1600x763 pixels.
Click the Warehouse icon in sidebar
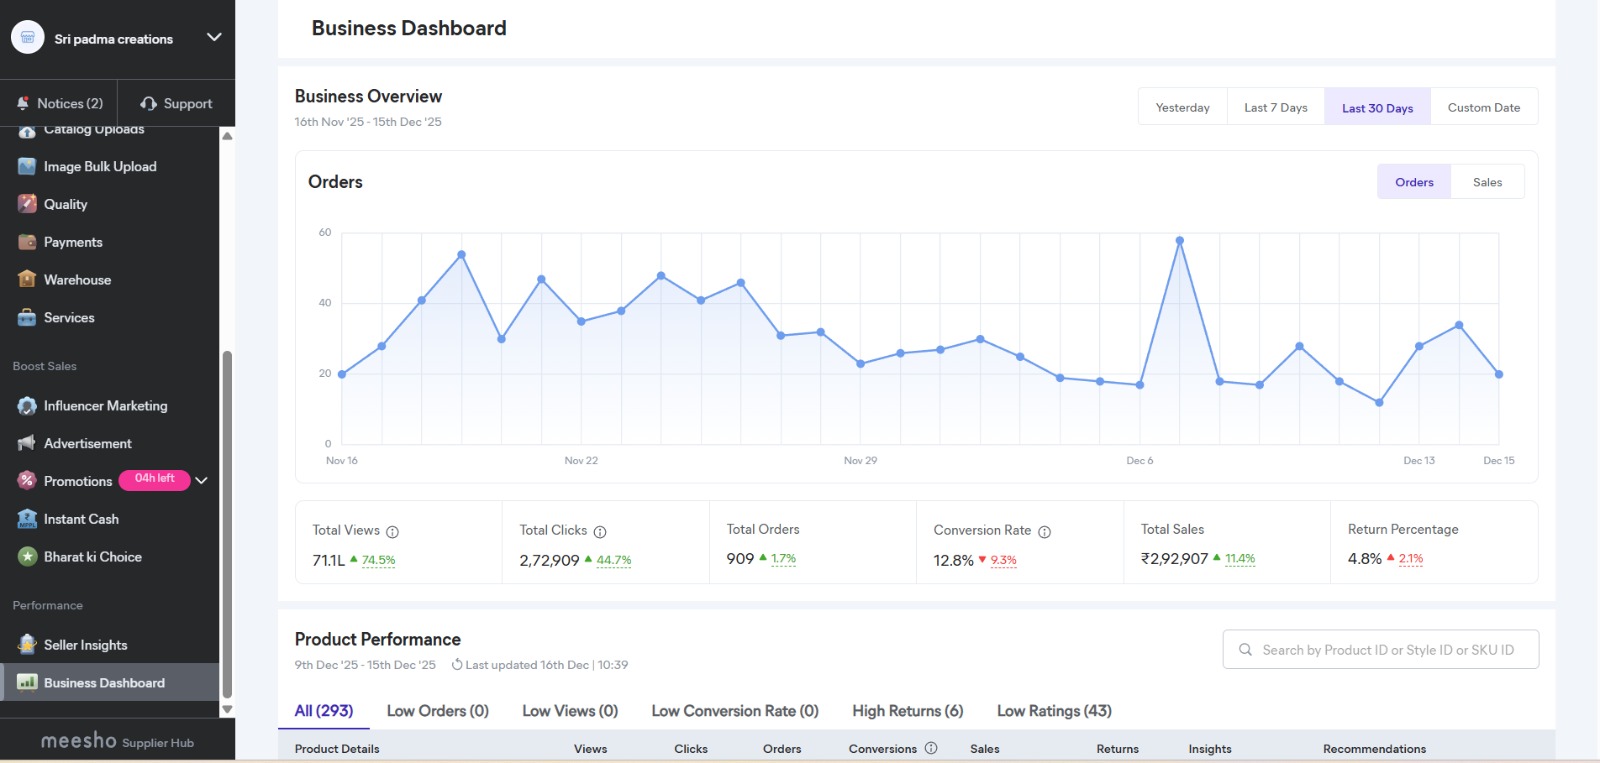click(27, 280)
